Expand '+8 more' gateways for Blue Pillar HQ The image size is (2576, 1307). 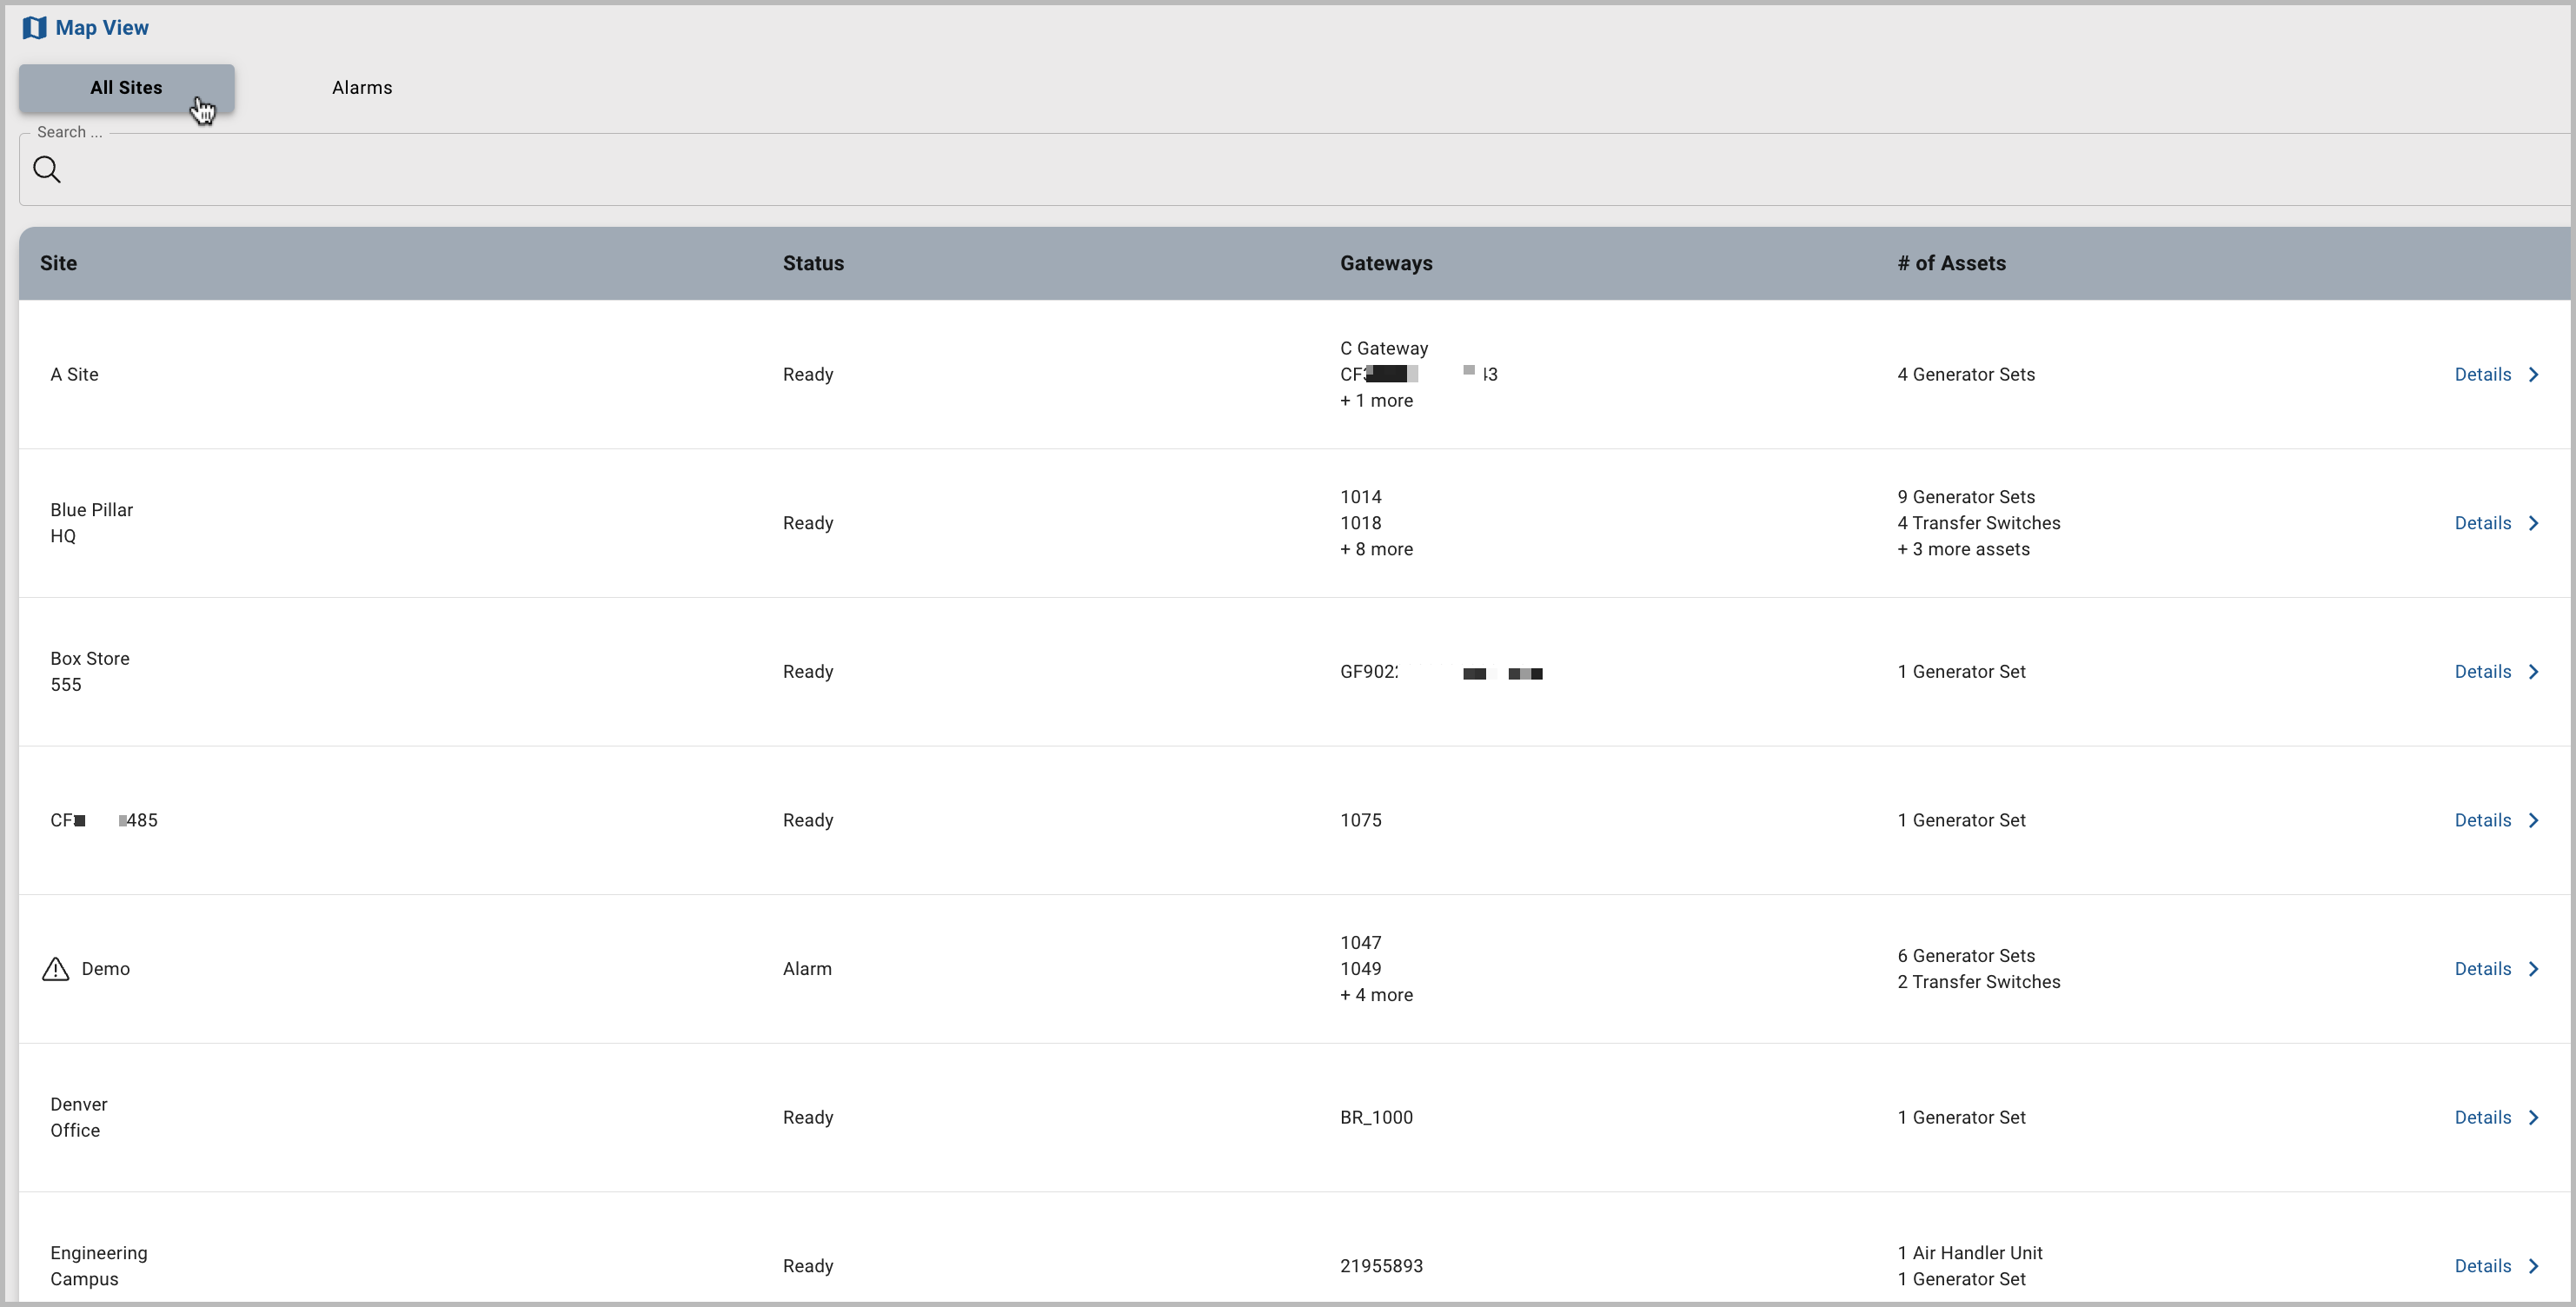point(1376,549)
